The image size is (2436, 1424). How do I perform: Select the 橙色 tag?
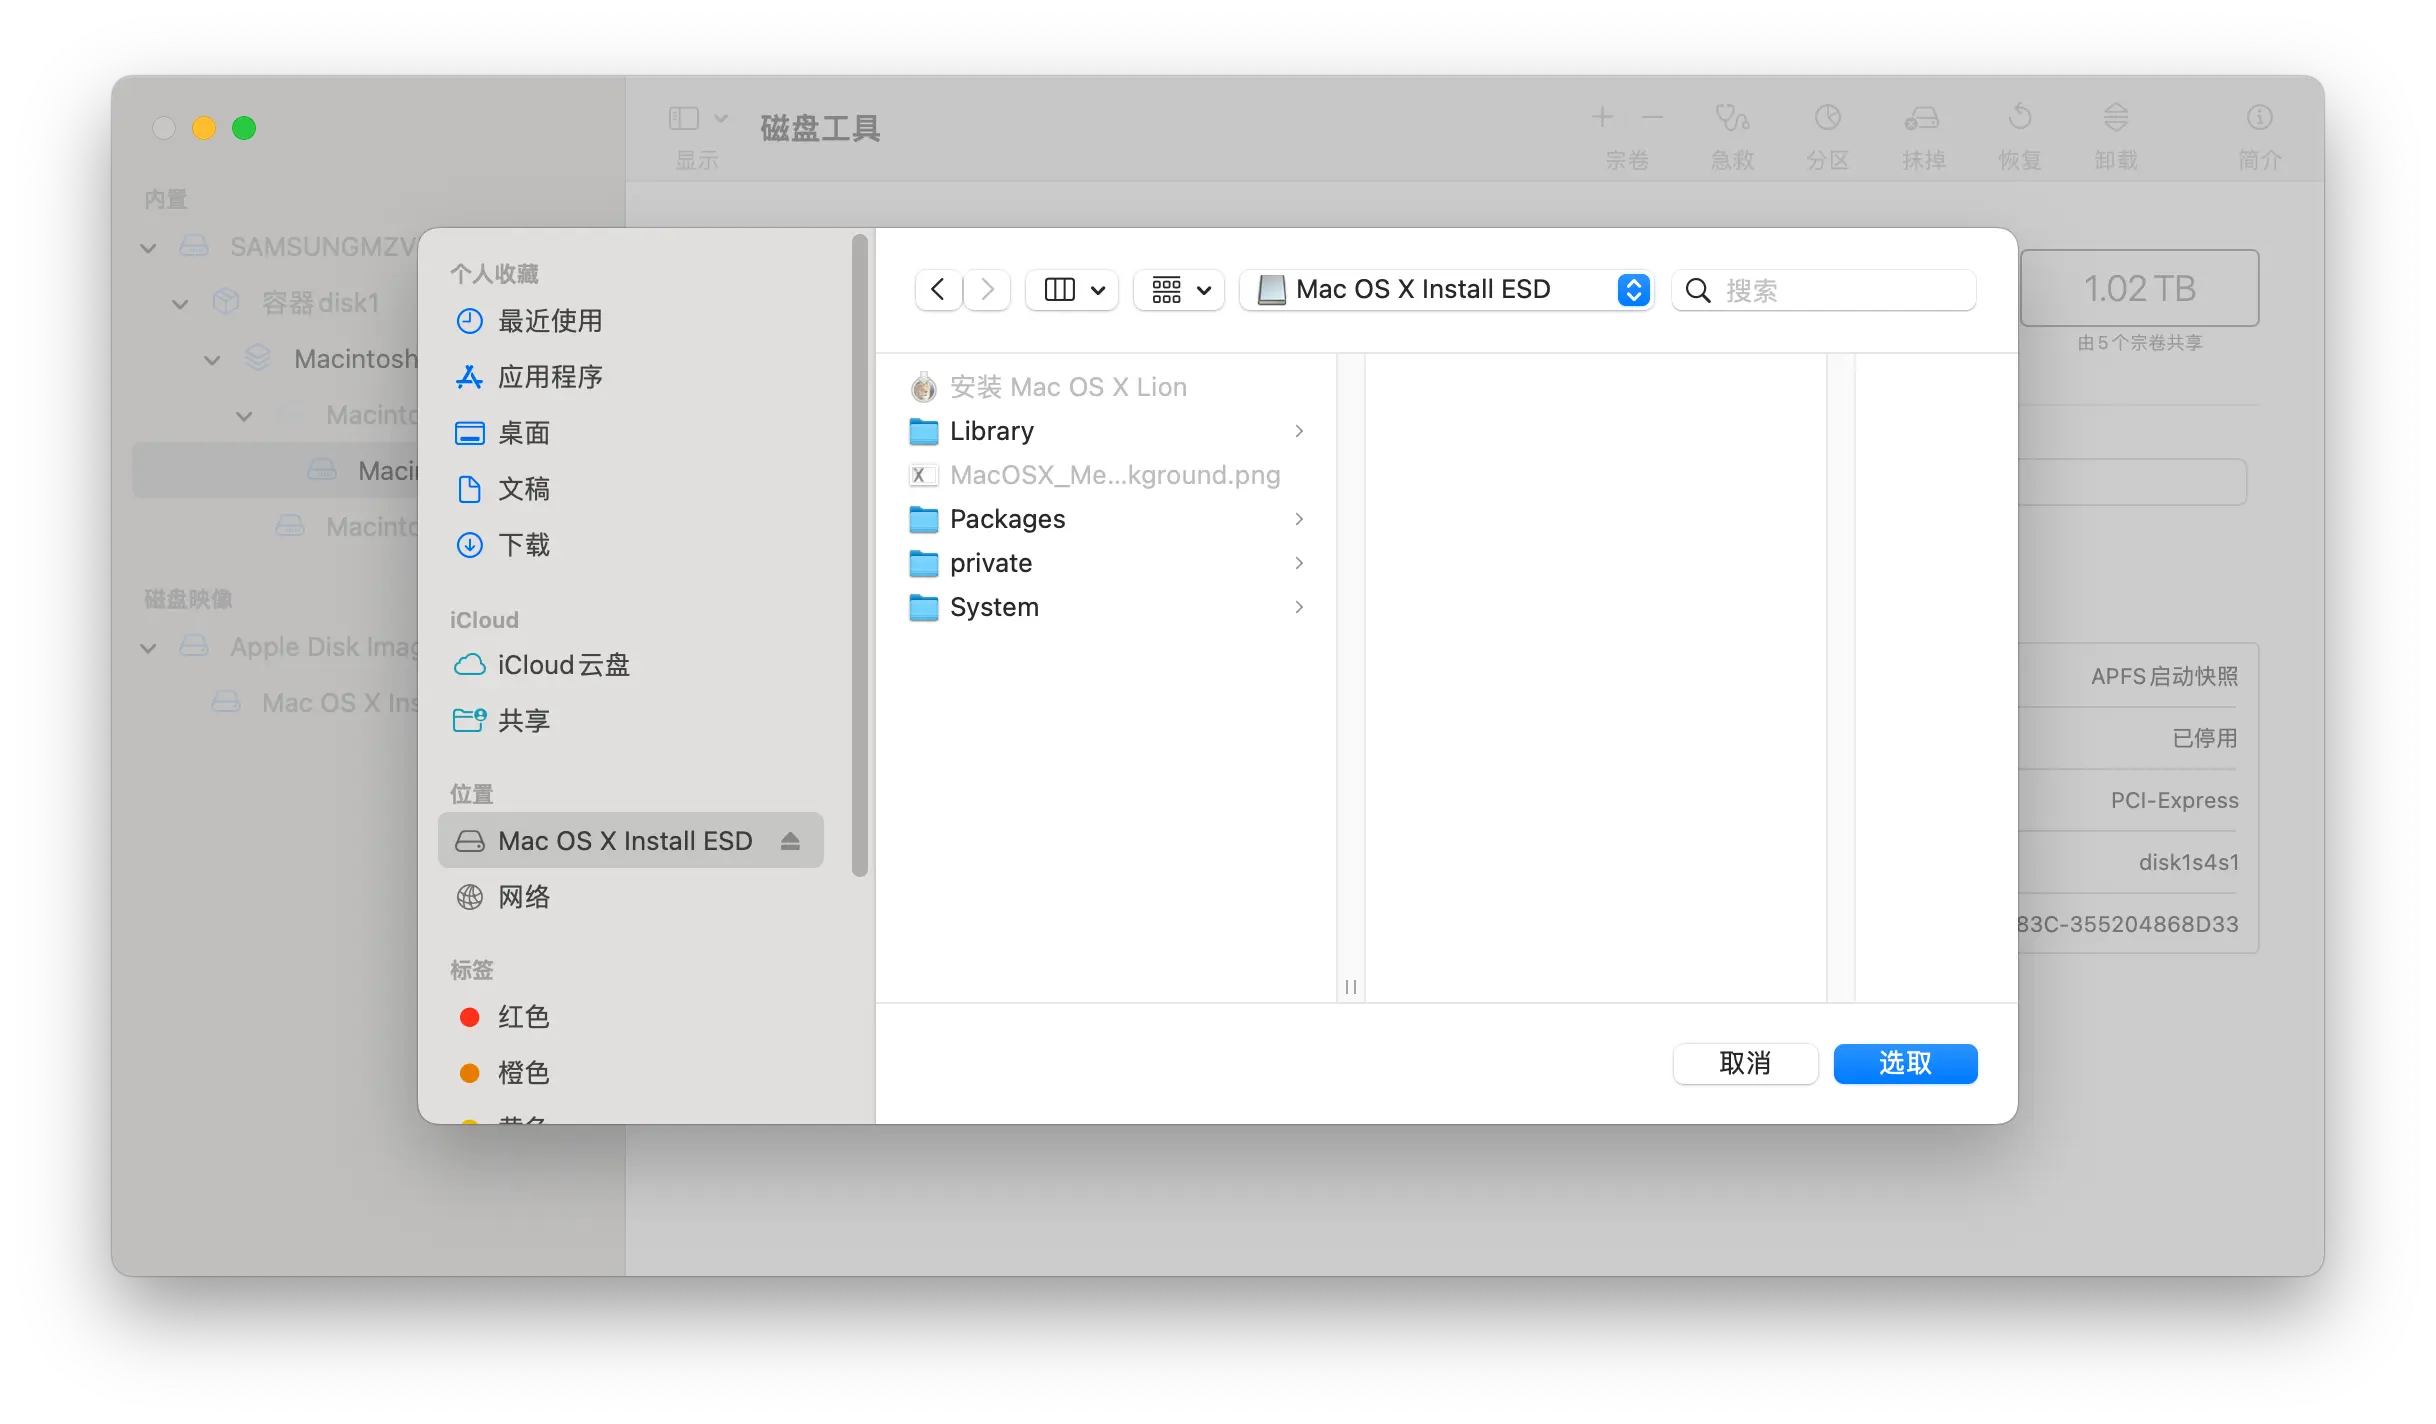[630, 1073]
